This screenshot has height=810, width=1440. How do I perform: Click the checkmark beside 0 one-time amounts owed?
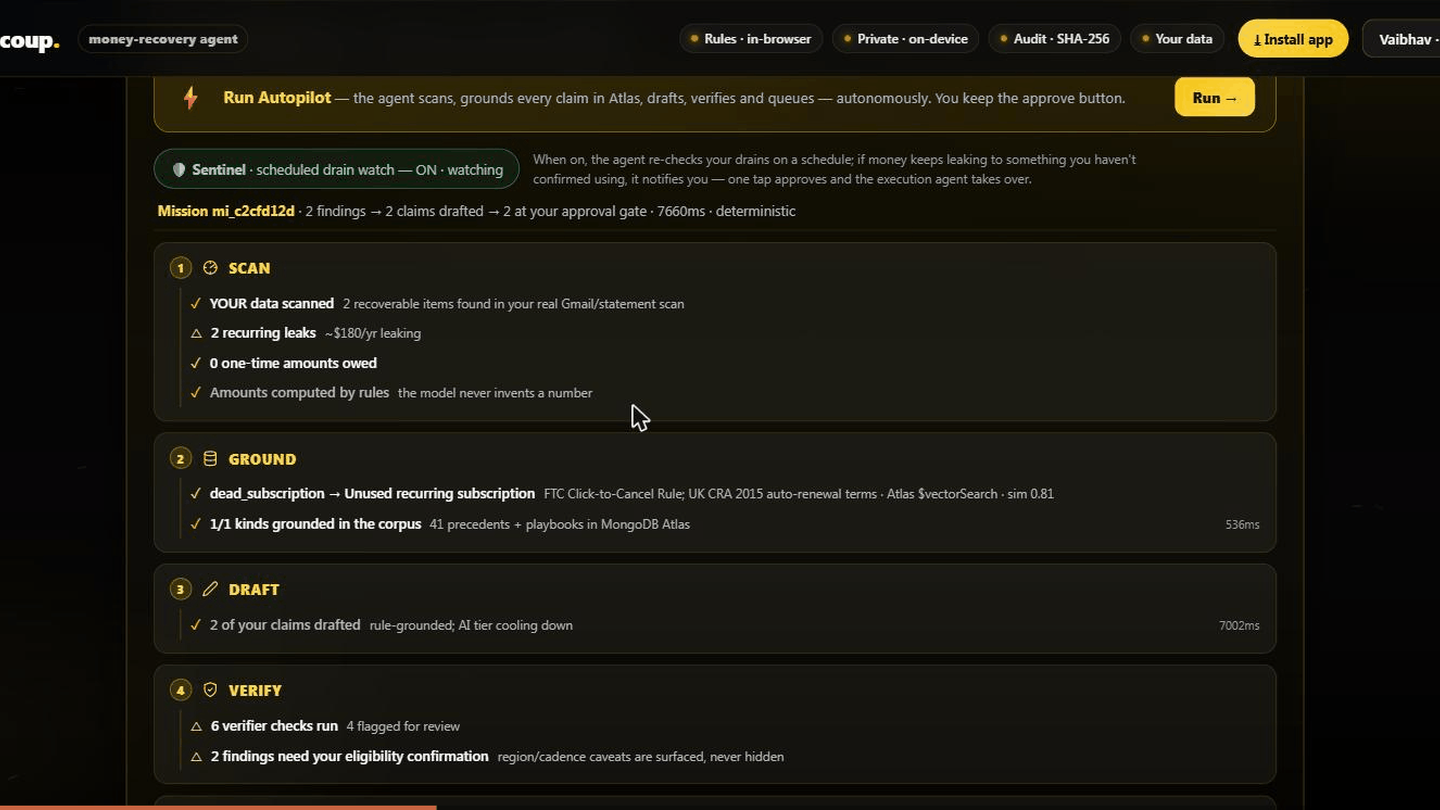(196, 363)
